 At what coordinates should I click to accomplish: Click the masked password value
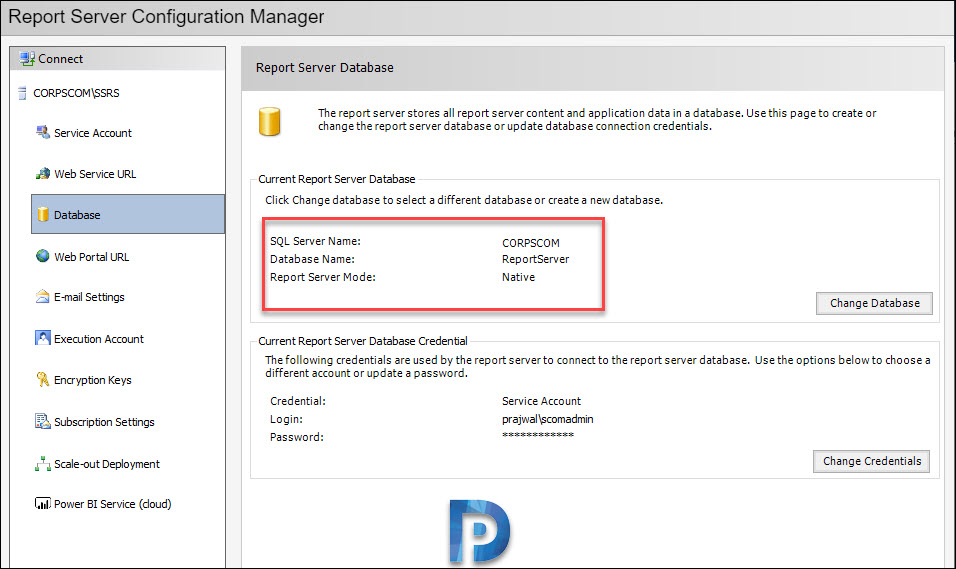[x=538, y=435]
